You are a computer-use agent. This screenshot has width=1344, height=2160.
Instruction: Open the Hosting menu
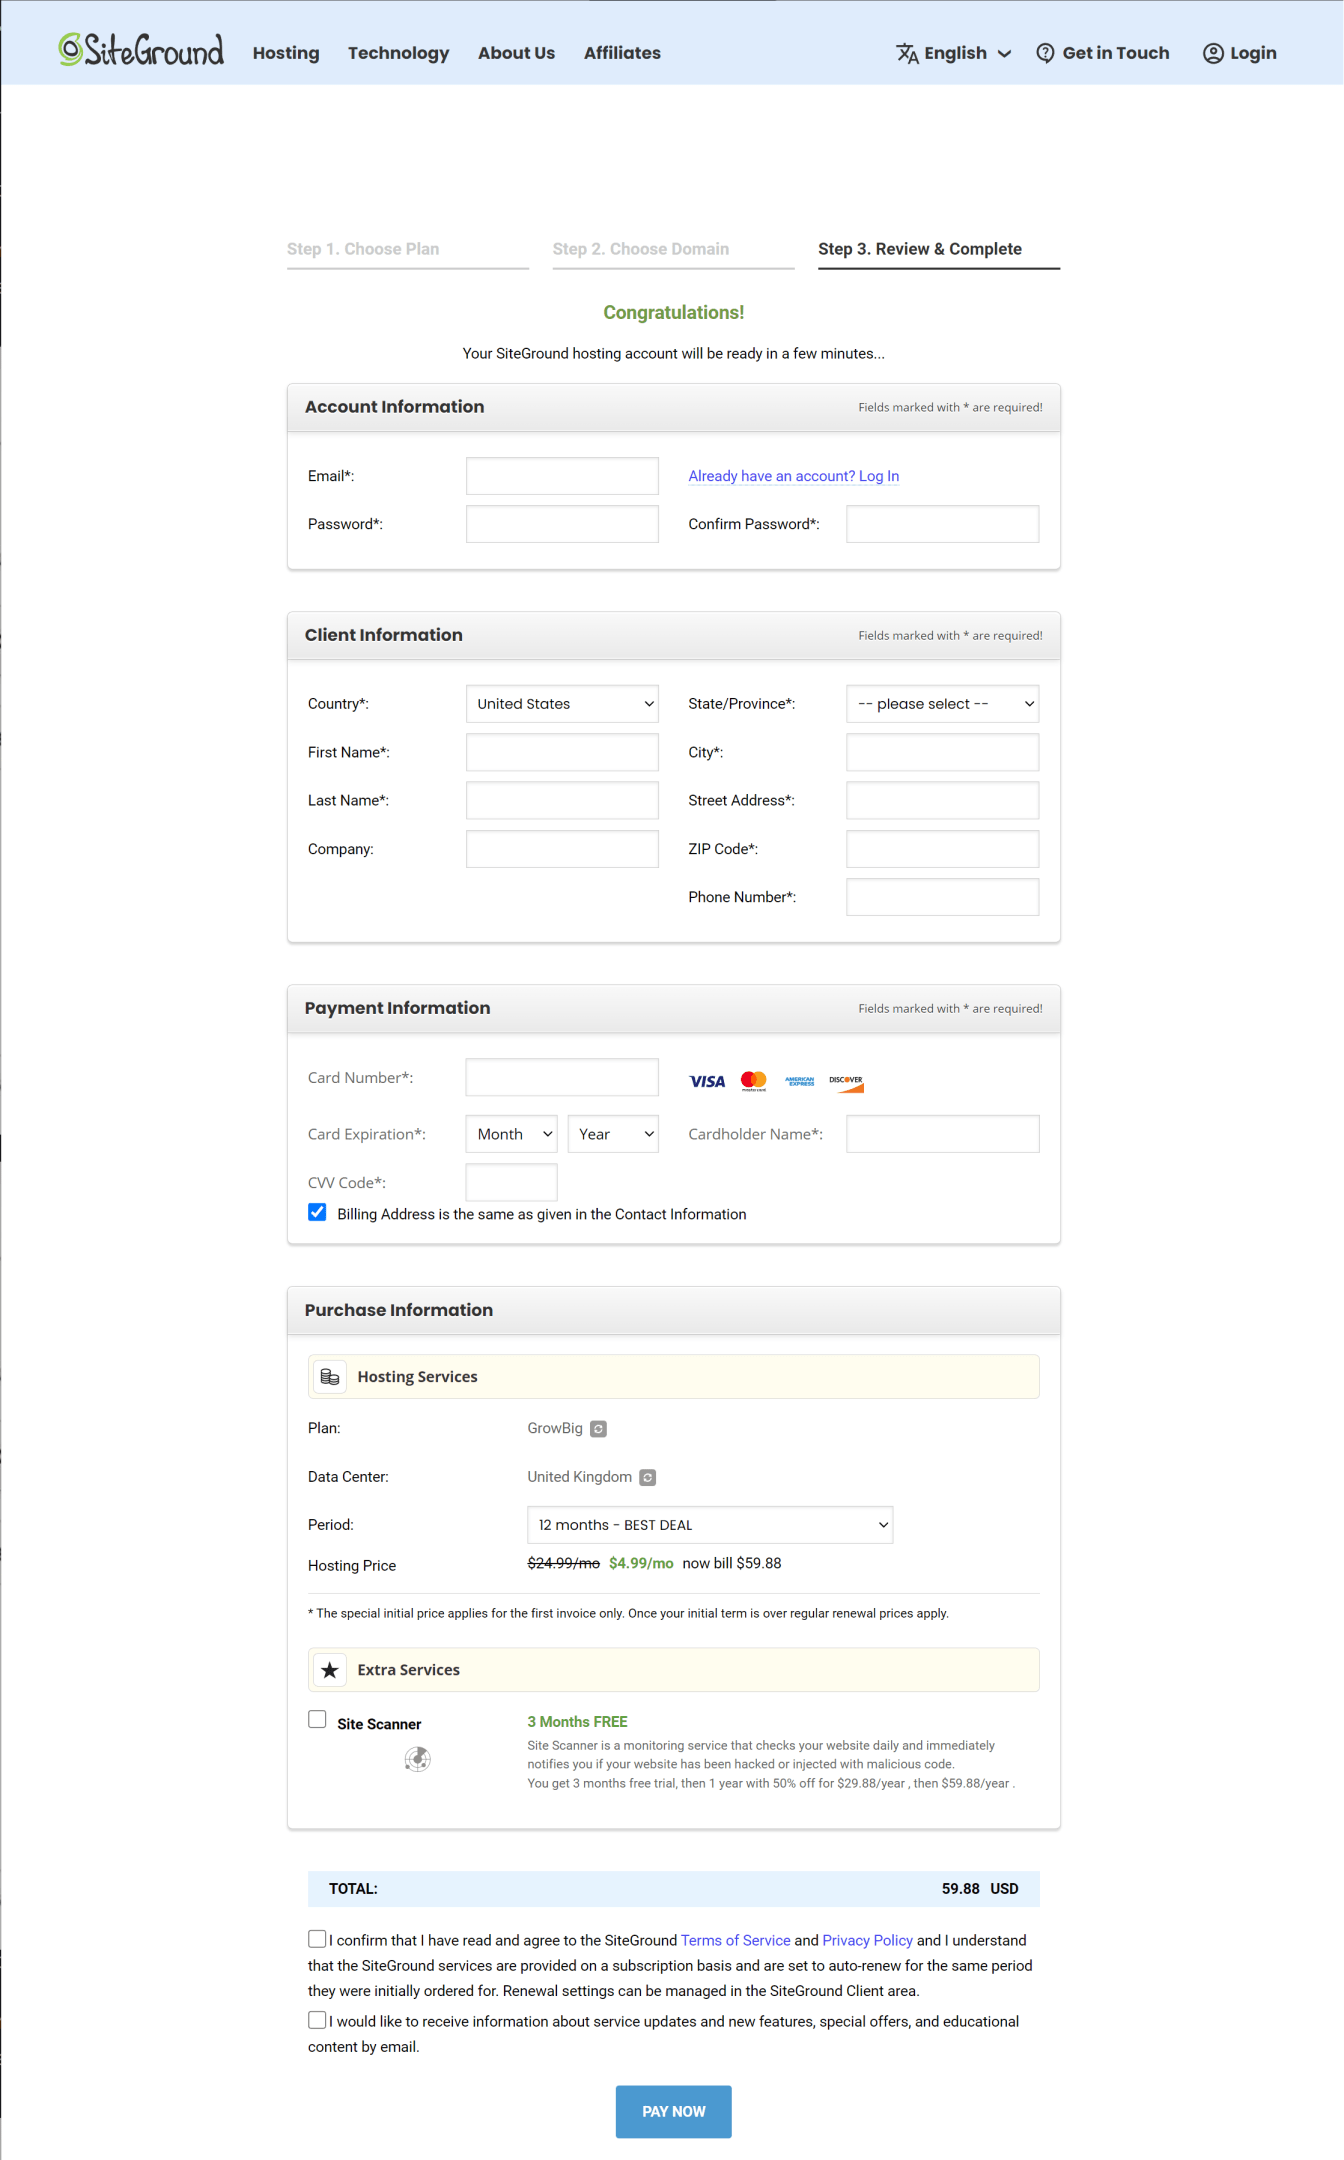[x=286, y=53]
